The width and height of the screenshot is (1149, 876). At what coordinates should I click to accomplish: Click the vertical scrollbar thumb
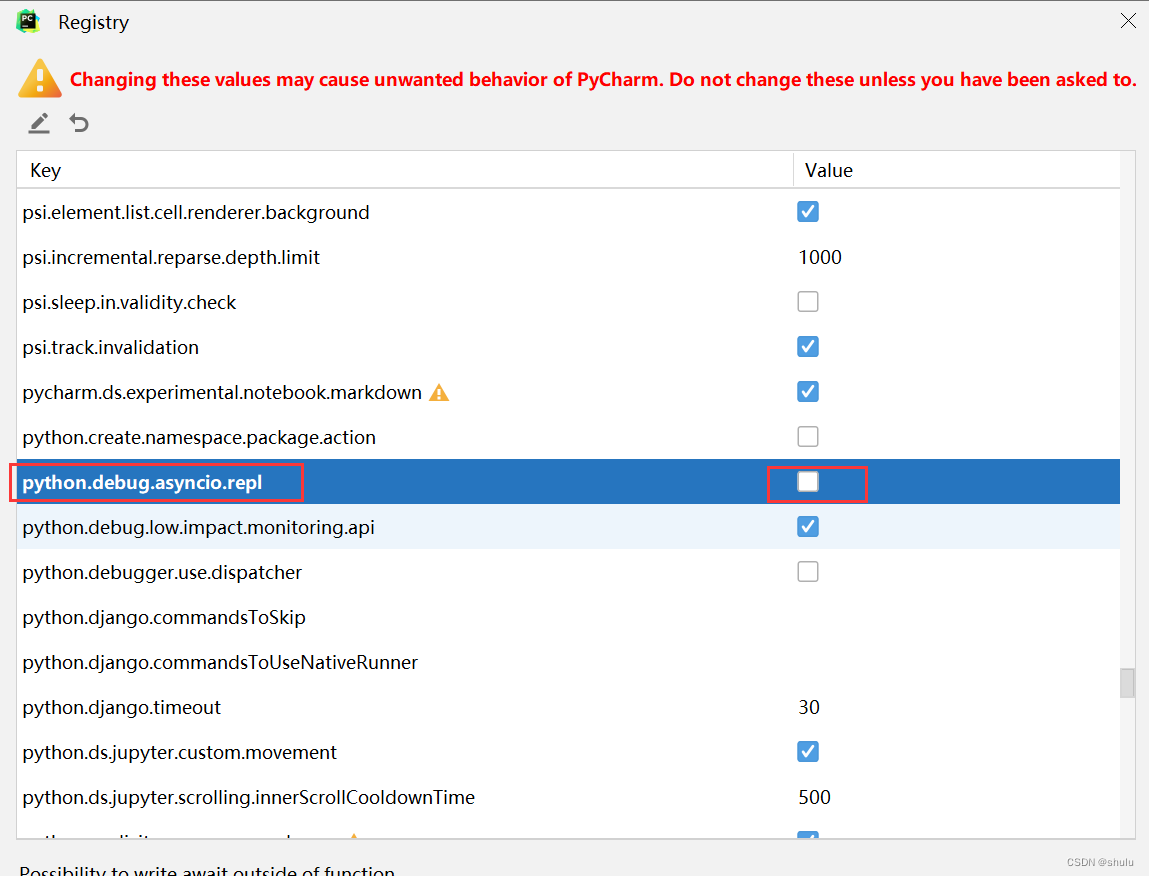coord(1127,682)
